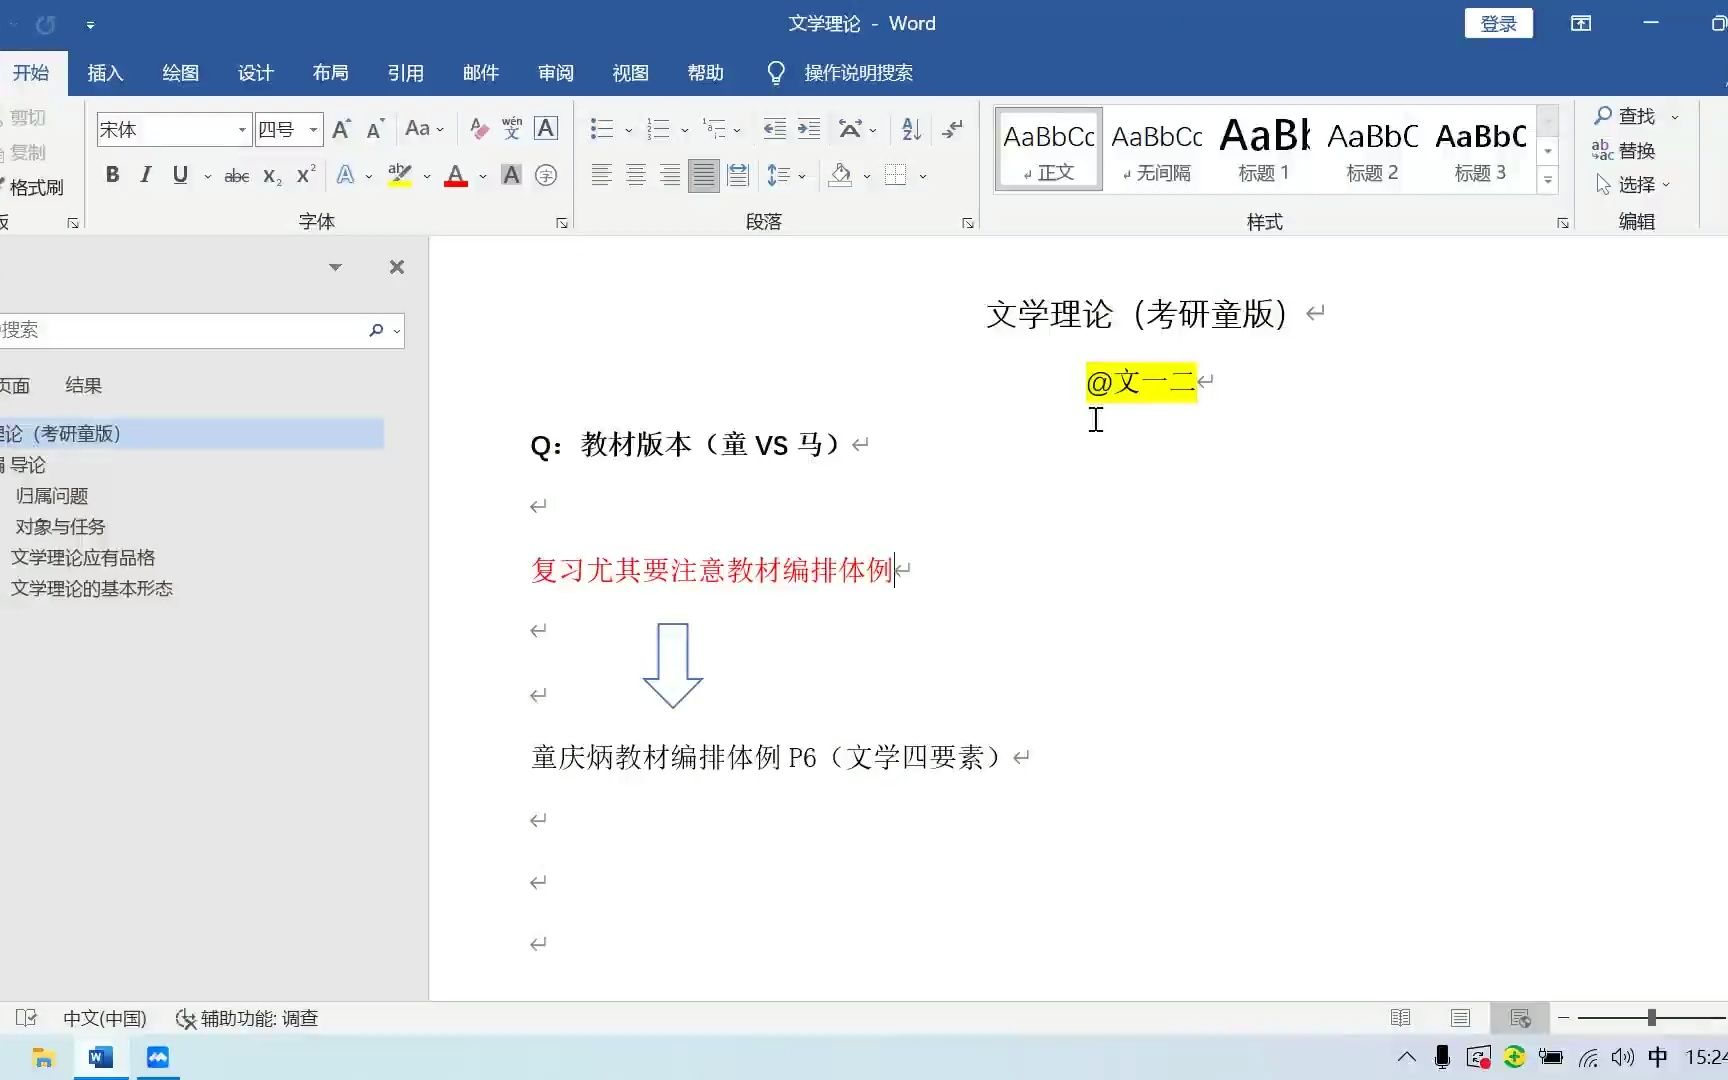Screen dimensions: 1728x1080
Task: Toggle subscript formatting
Action: click(x=272, y=176)
